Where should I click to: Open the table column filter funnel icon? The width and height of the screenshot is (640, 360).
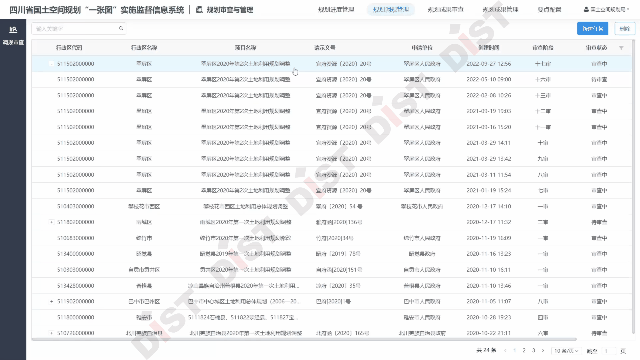coord(621,48)
